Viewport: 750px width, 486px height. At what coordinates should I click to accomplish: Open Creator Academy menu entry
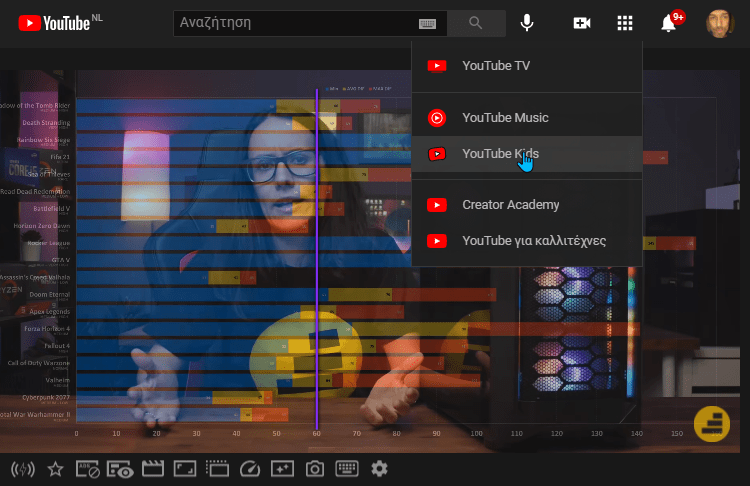tap(527, 205)
